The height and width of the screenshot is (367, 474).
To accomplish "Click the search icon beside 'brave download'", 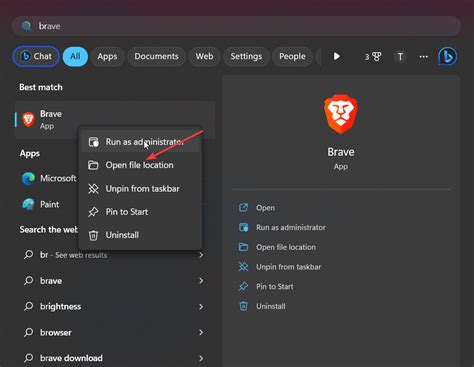I will [x=29, y=358].
